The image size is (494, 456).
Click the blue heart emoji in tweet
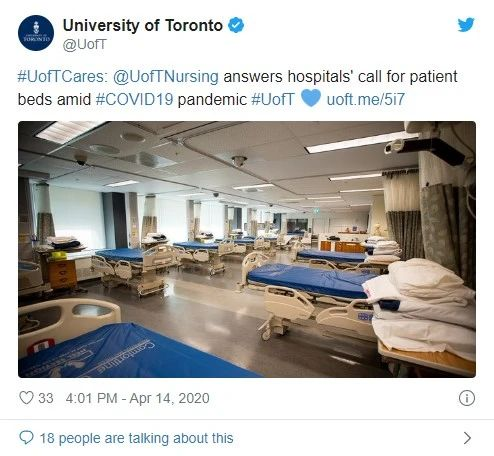(x=311, y=98)
